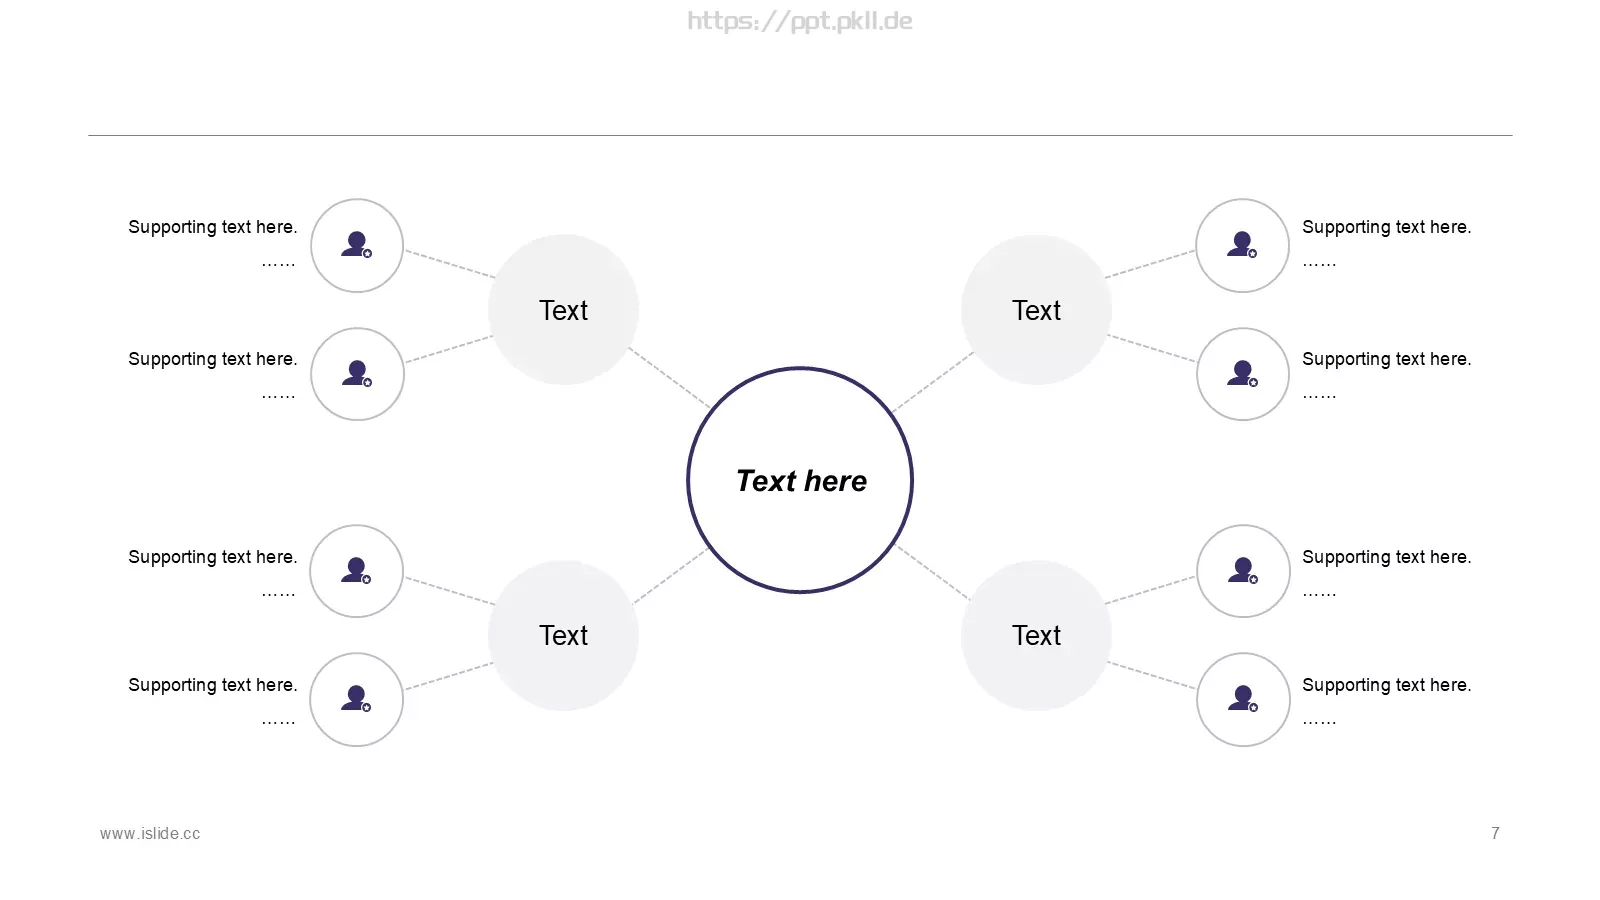Select the second user icon on the left

[357, 374]
